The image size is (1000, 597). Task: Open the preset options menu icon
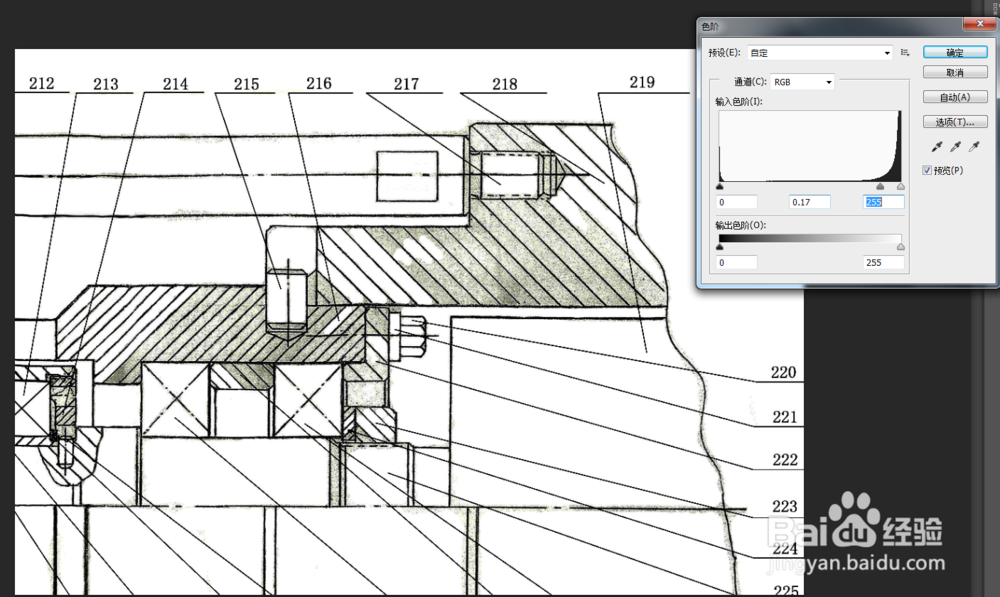(905, 52)
